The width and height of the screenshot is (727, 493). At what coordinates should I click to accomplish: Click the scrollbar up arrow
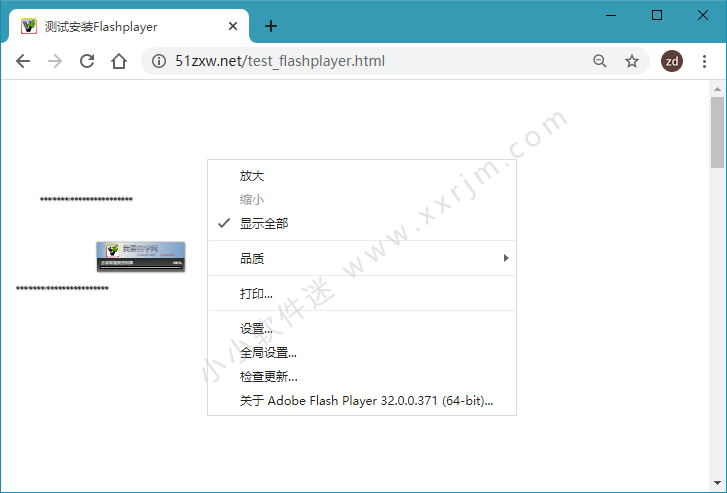click(x=717, y=89)
